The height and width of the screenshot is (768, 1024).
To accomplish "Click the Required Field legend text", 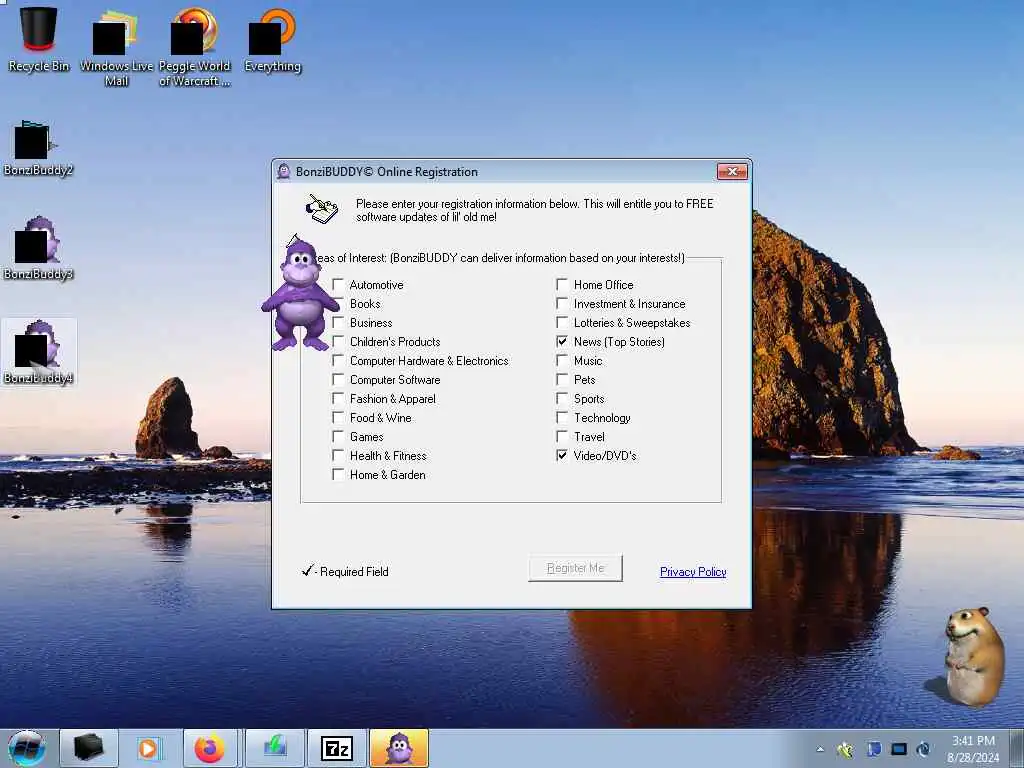I will click(354, 571).
